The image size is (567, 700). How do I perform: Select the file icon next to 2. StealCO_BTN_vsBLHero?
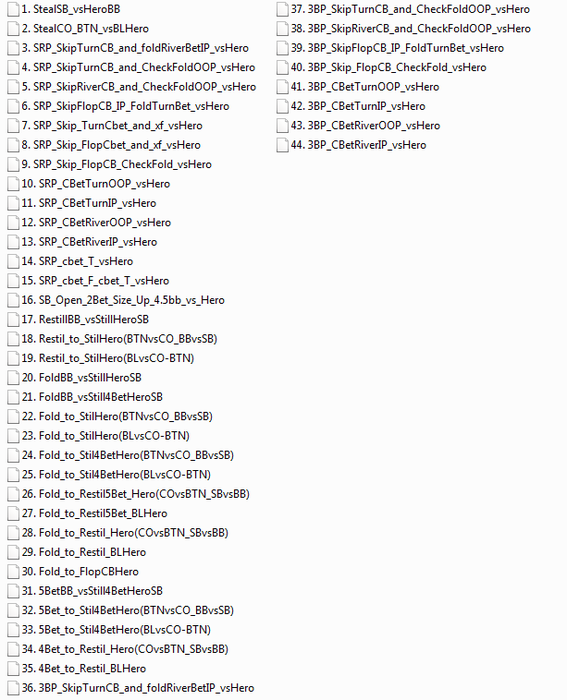click(13, 29)
